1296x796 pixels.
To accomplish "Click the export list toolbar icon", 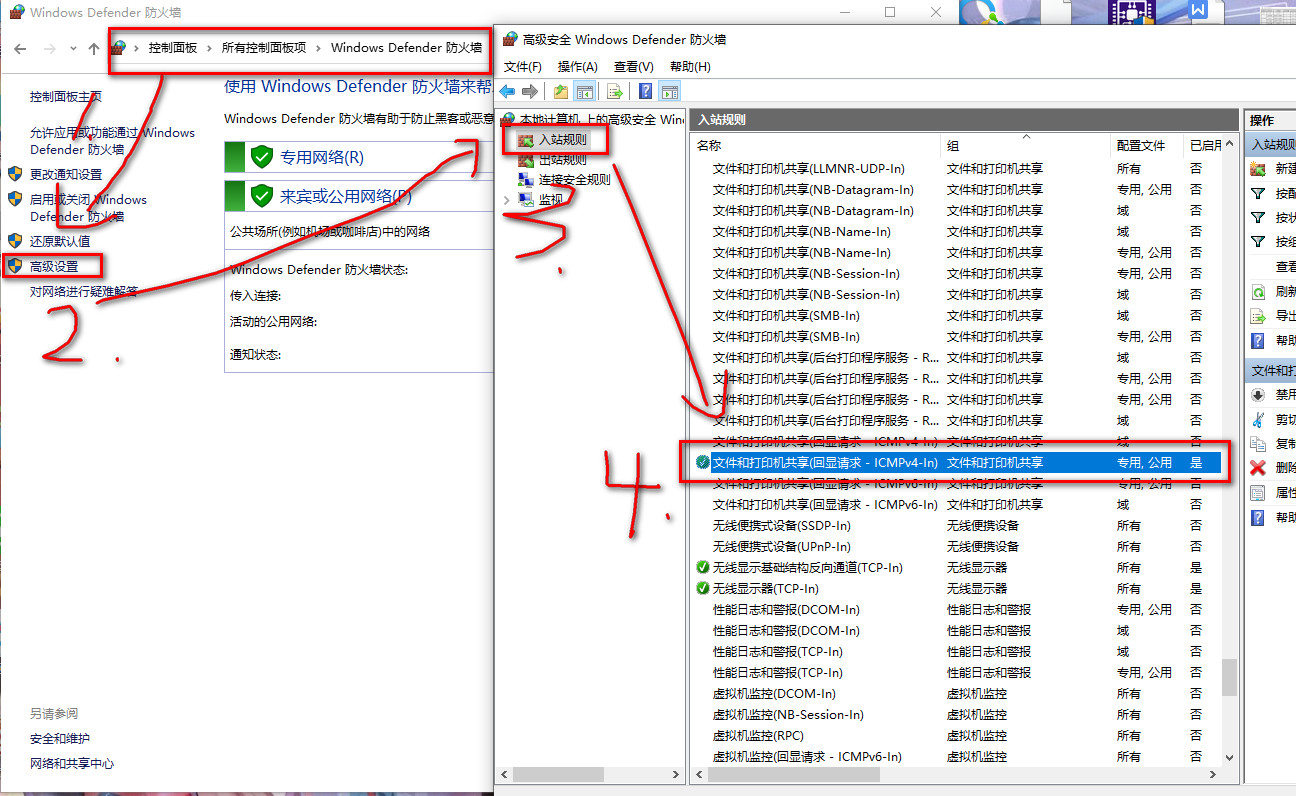I will click(x=615, y=92).
